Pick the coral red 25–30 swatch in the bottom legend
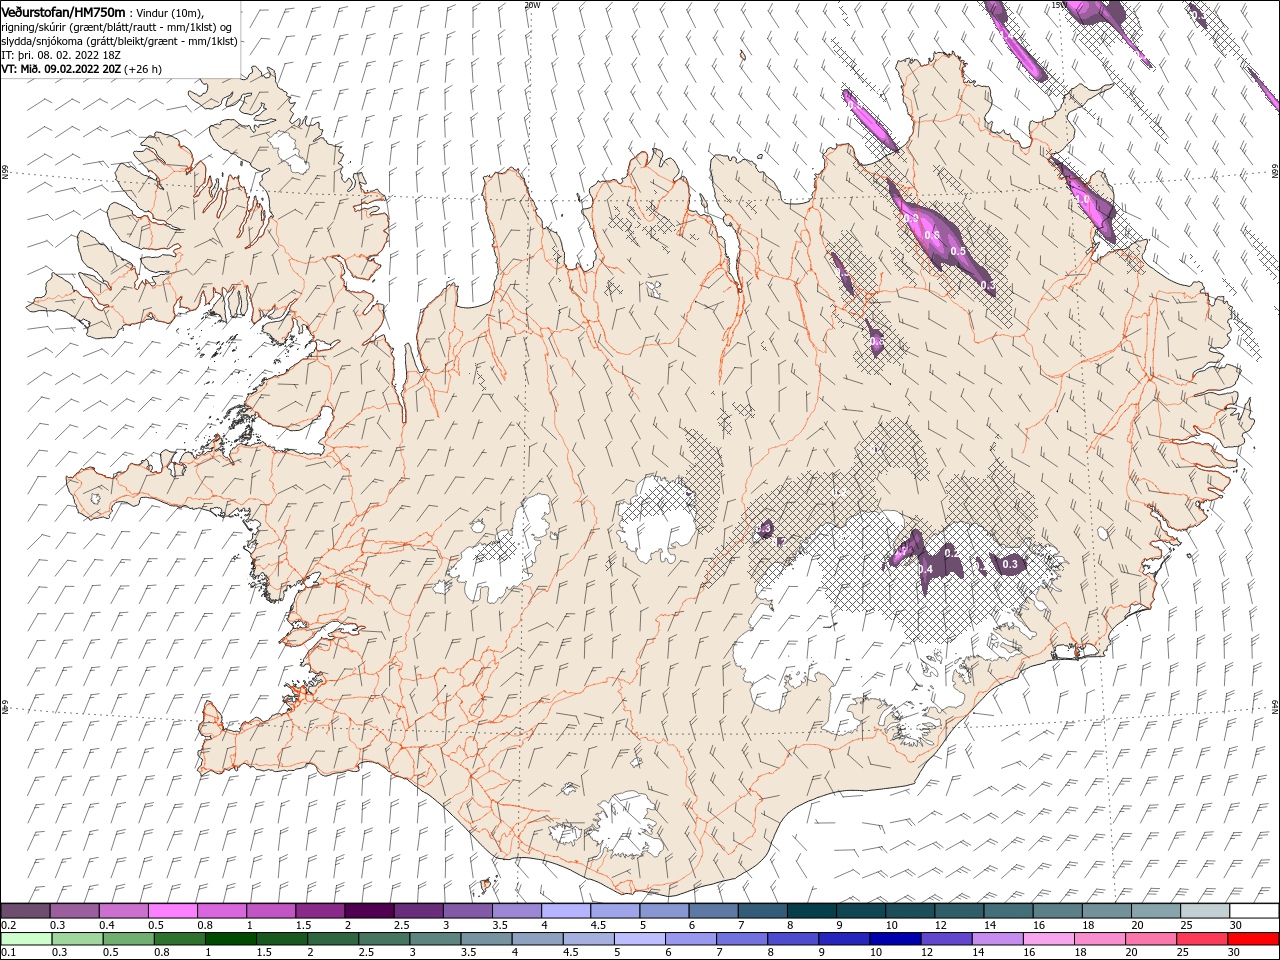 [x=1202, y=939]
